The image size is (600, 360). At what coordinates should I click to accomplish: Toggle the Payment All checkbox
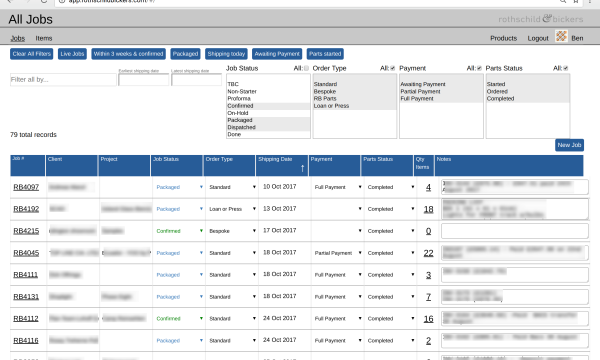pyautogui.click(x=479, y=68)
